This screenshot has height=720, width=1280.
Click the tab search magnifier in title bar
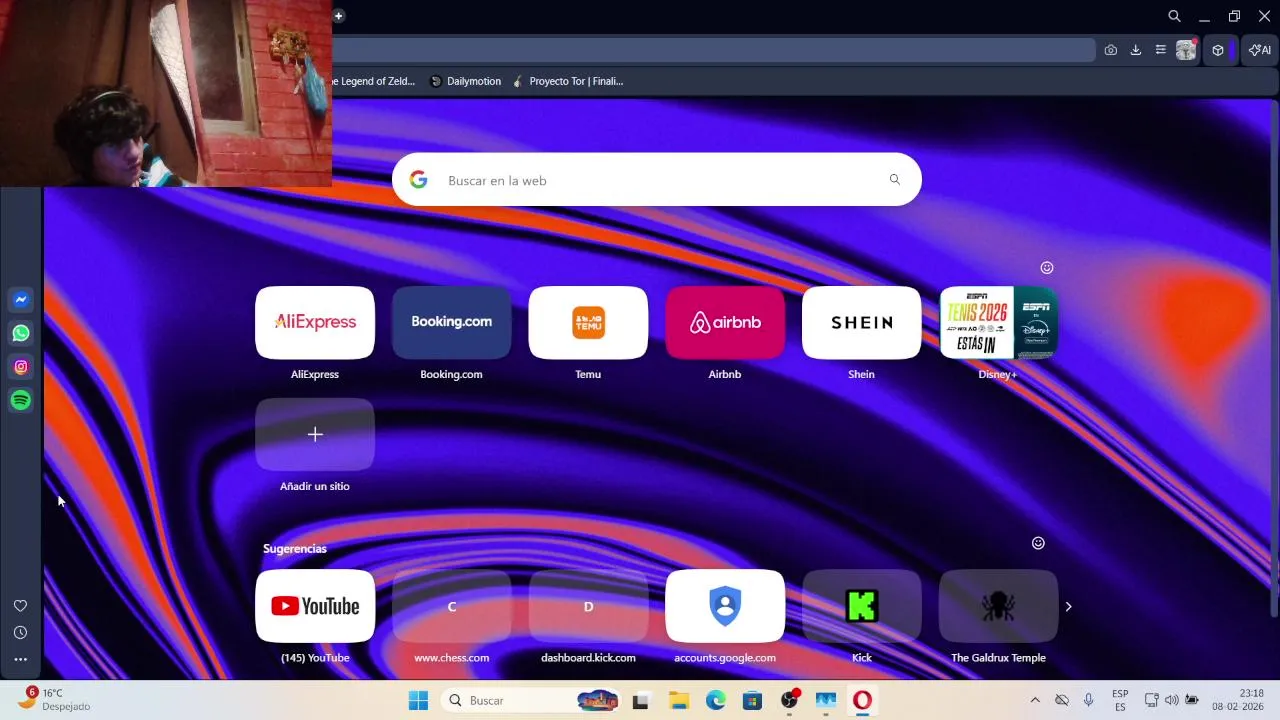coord(1175,16)
